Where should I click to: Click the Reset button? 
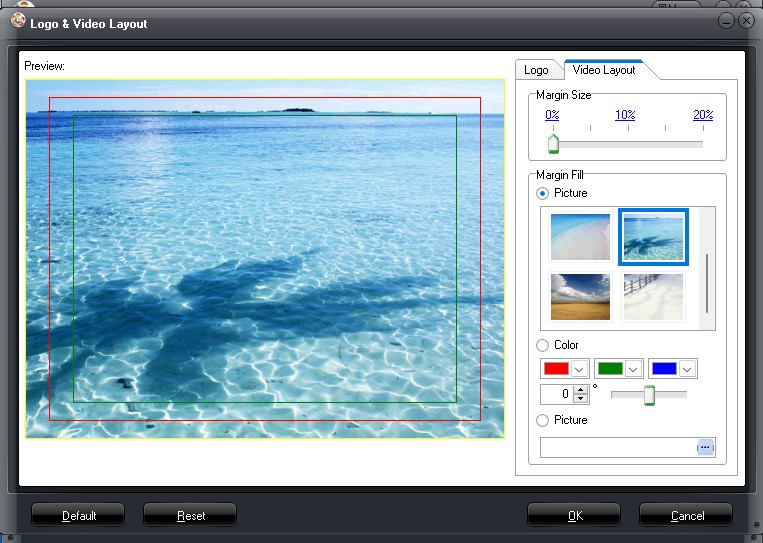coord(190,516)
